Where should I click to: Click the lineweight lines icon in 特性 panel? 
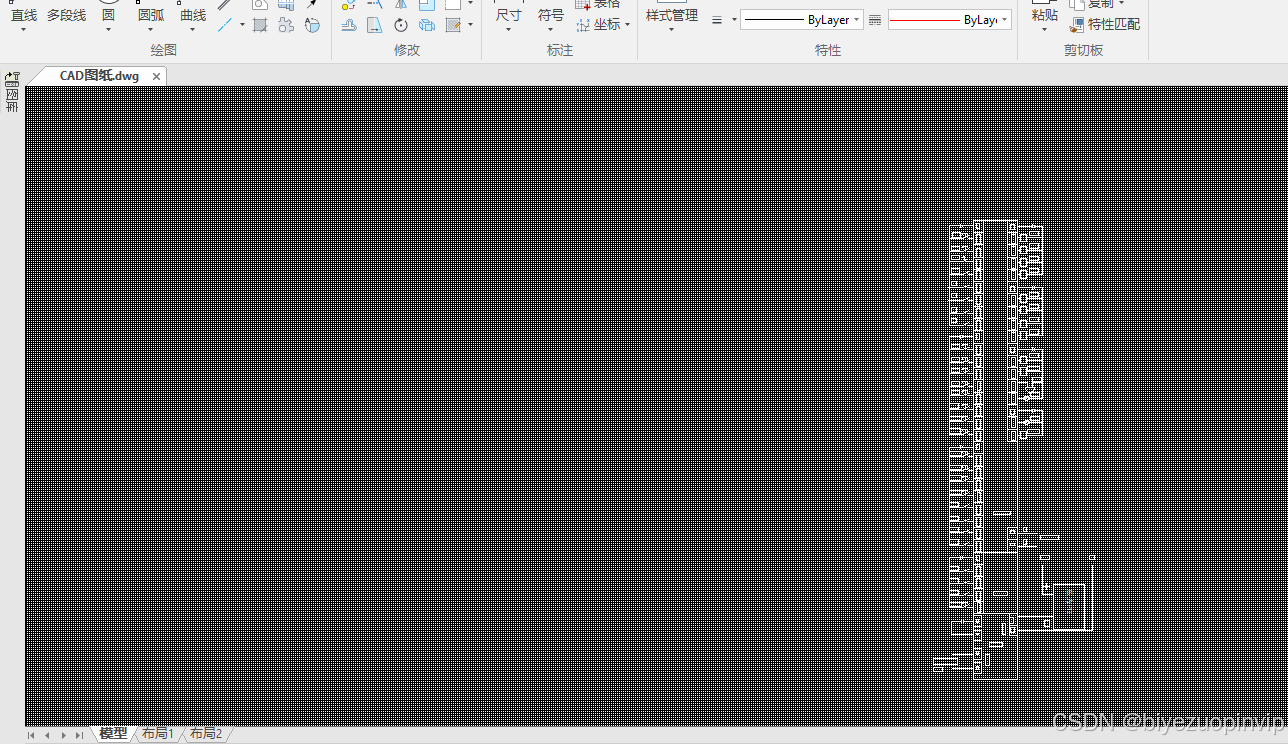tap(717, 20)
